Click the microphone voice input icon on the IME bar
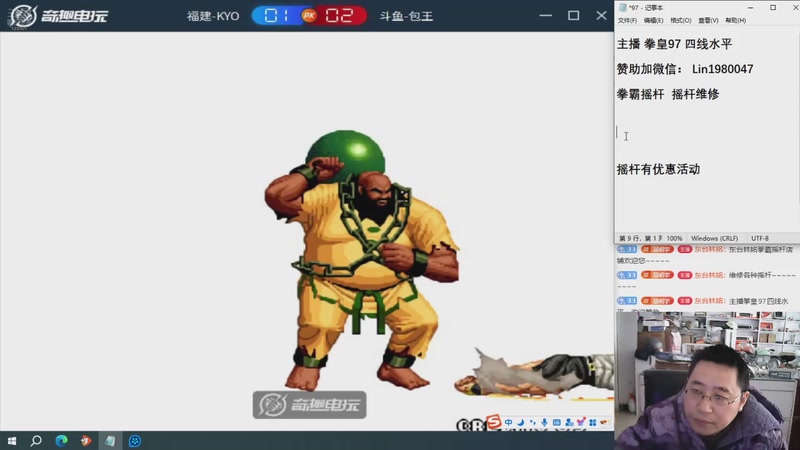This screenshot has height=450, width=800. [544, 422]
